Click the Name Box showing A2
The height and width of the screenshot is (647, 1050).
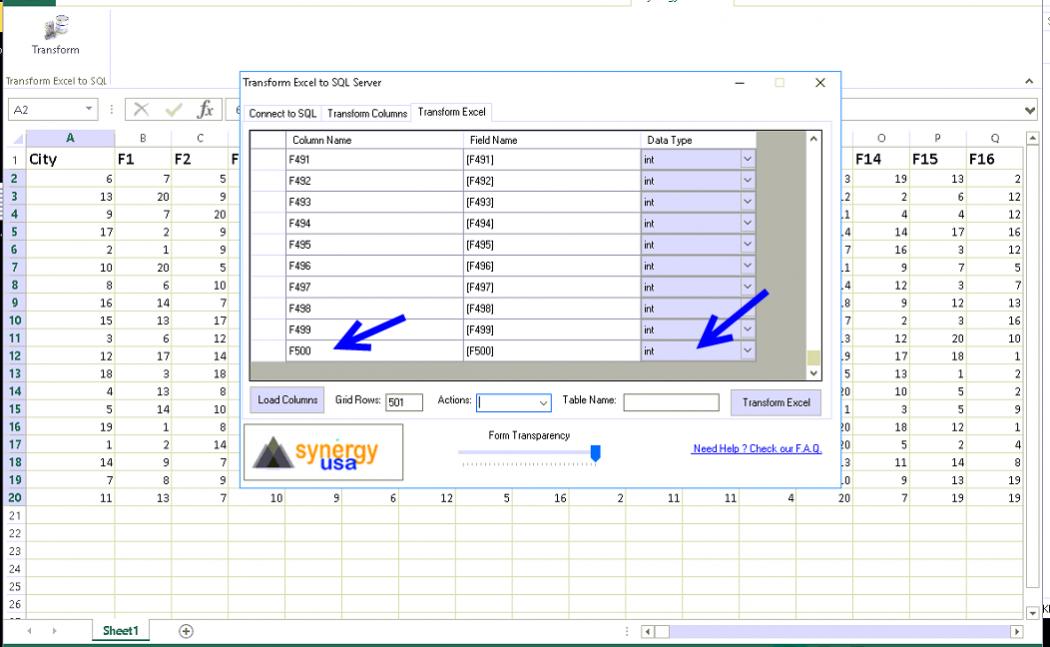pos(46,109)
